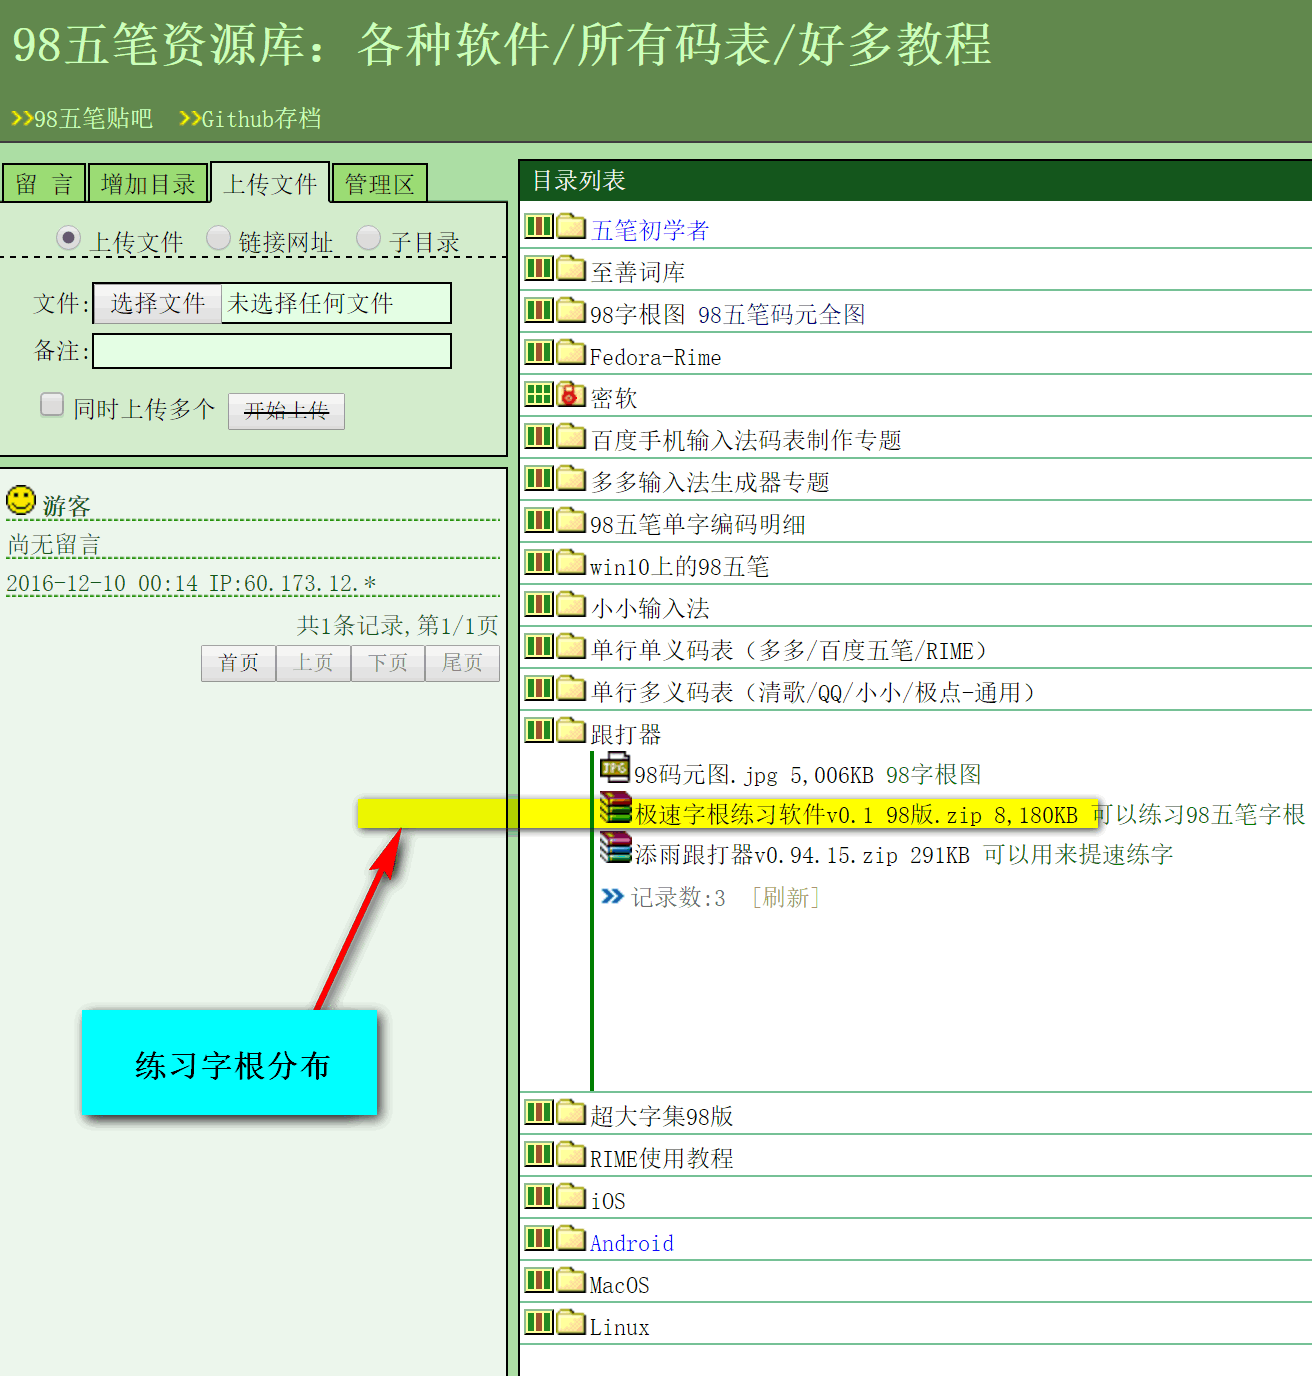Click the folder icon of 98五笔单字编码明细
This screenshot has height=1376, width=1312.
[571, 520]
